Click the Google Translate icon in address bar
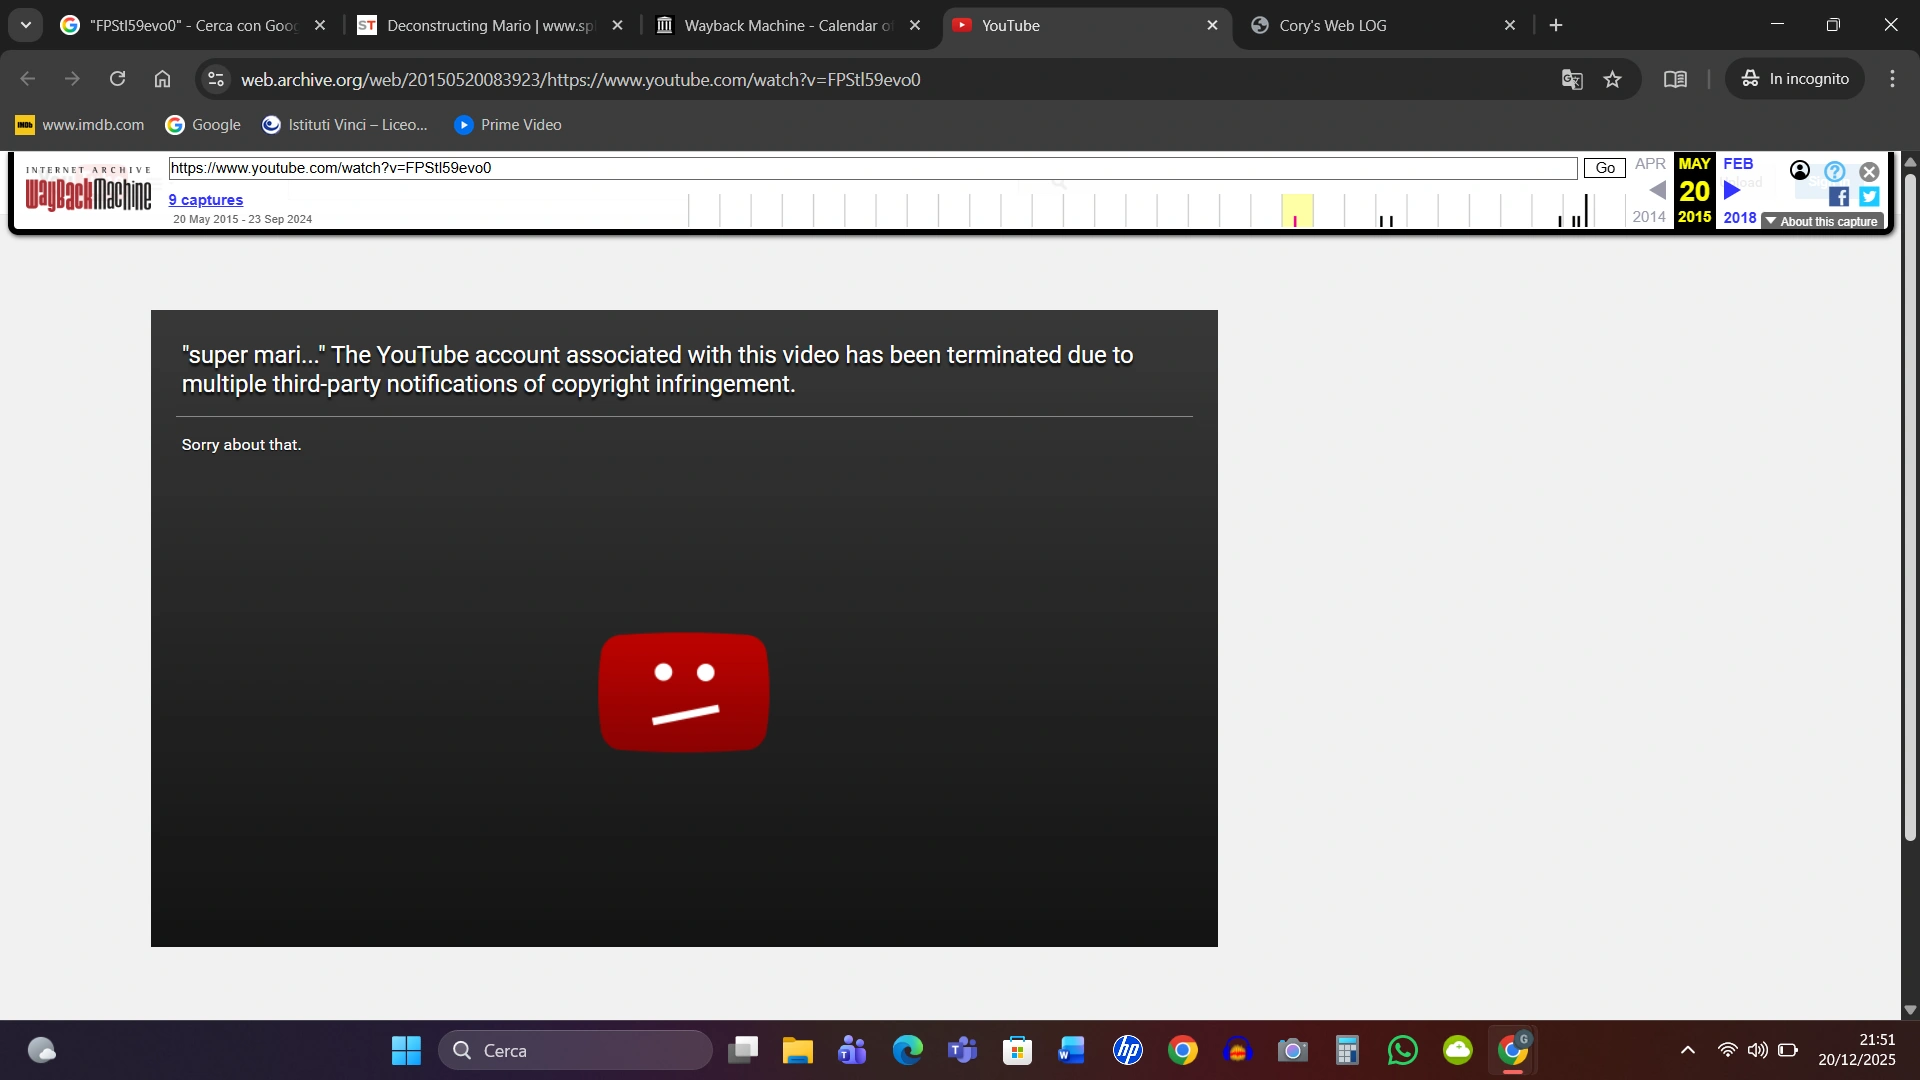The image size is (1920, 1080). [1571, 79]
